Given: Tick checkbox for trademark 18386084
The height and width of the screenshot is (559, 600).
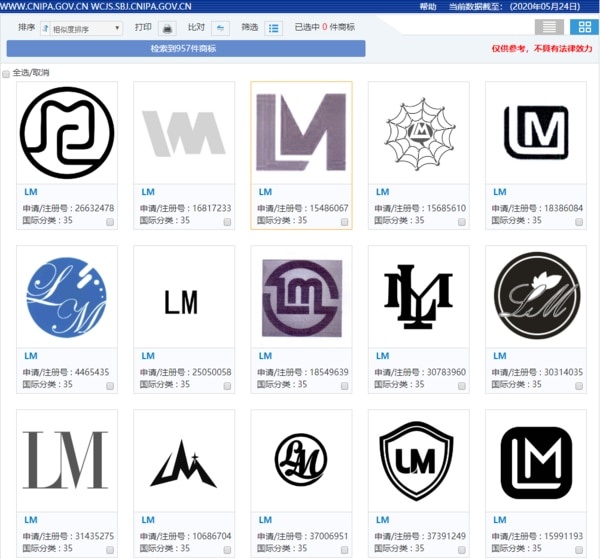Looking at the screenshot, I should [x=579, y=222].
